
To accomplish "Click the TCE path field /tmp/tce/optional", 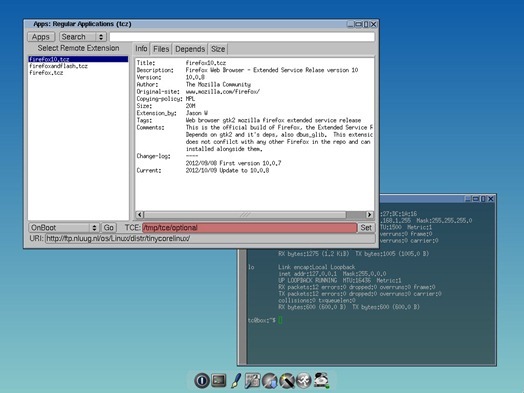I will pyautogui.click(x=250, y=228).
